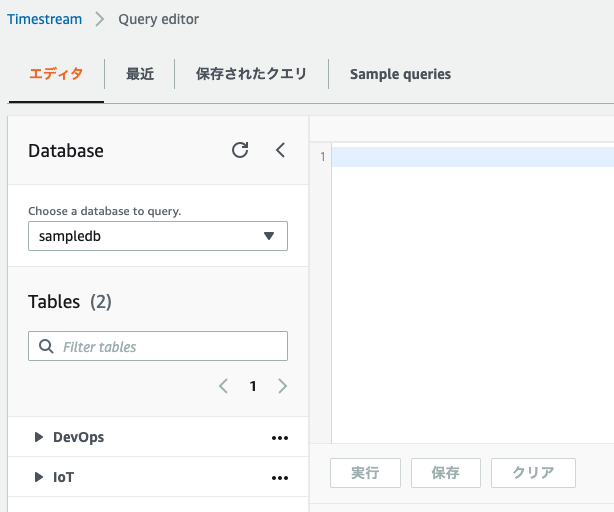Click the 保存 button

click(446, 473)
